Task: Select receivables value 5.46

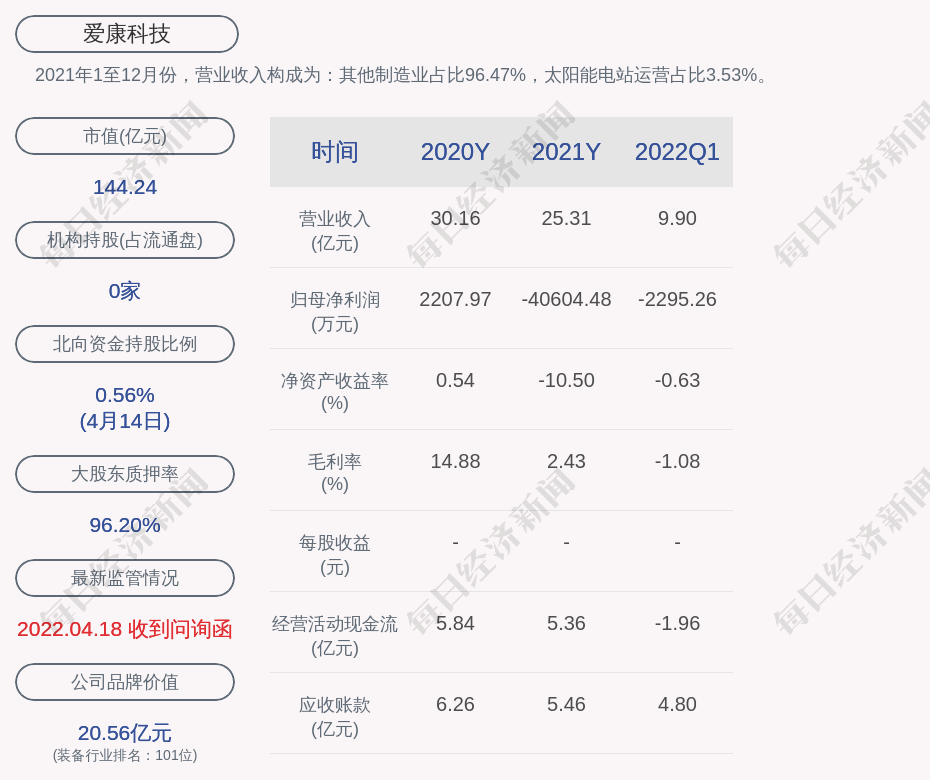Action: click(566, 704)
